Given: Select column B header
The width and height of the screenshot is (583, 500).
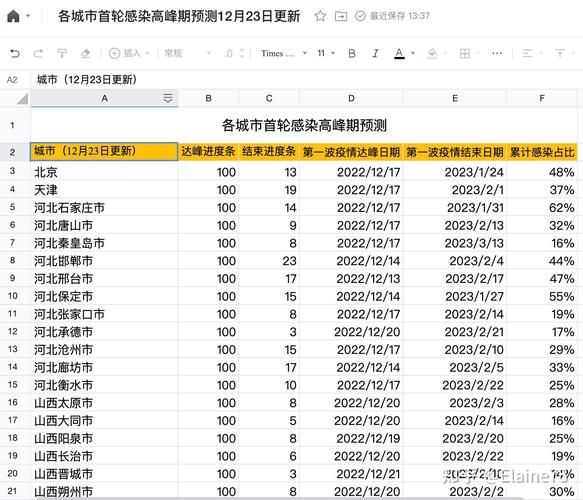Looking at the screenshot, I should (208, 98).
